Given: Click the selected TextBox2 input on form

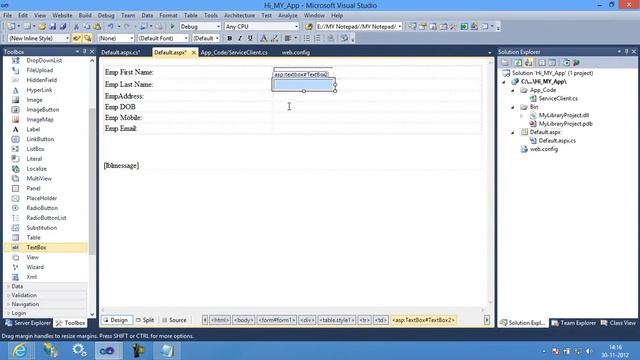Looking at the screenshot, I should 304,85.
